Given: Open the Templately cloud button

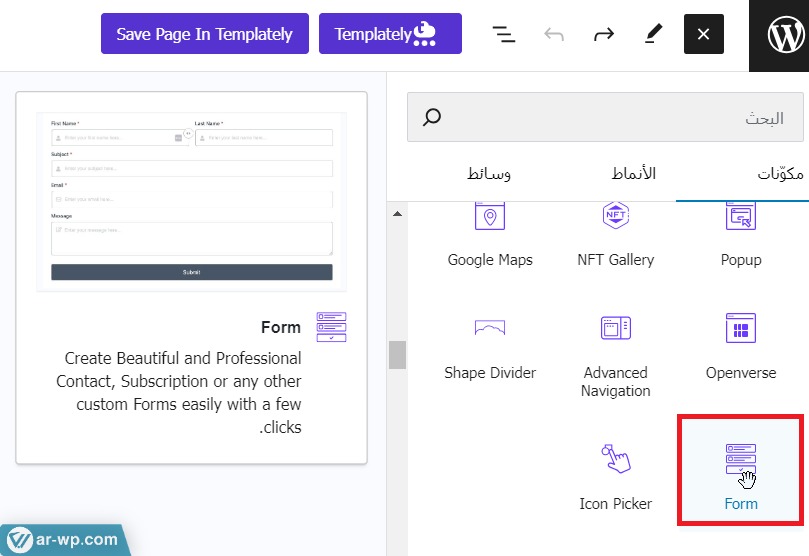Looking at the screenshot, I should pyautogui.click(x=390, y=34).
